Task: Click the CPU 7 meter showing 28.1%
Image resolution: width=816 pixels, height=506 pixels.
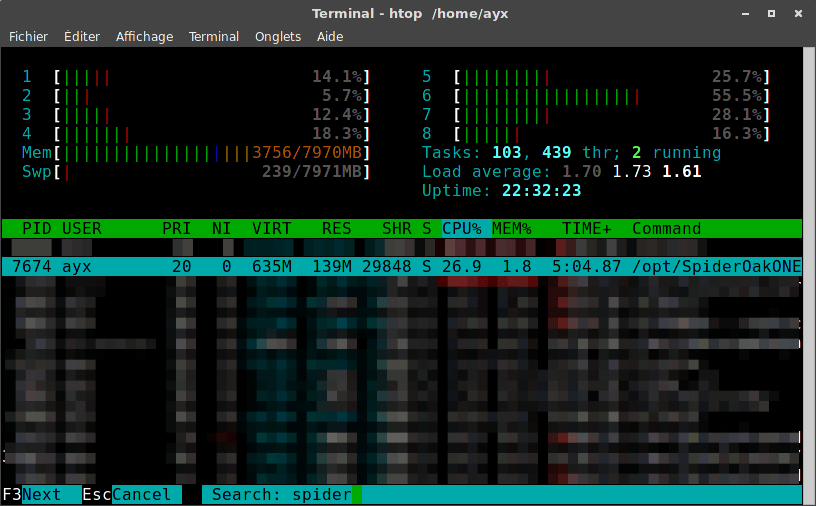Action: pos(595,115)
